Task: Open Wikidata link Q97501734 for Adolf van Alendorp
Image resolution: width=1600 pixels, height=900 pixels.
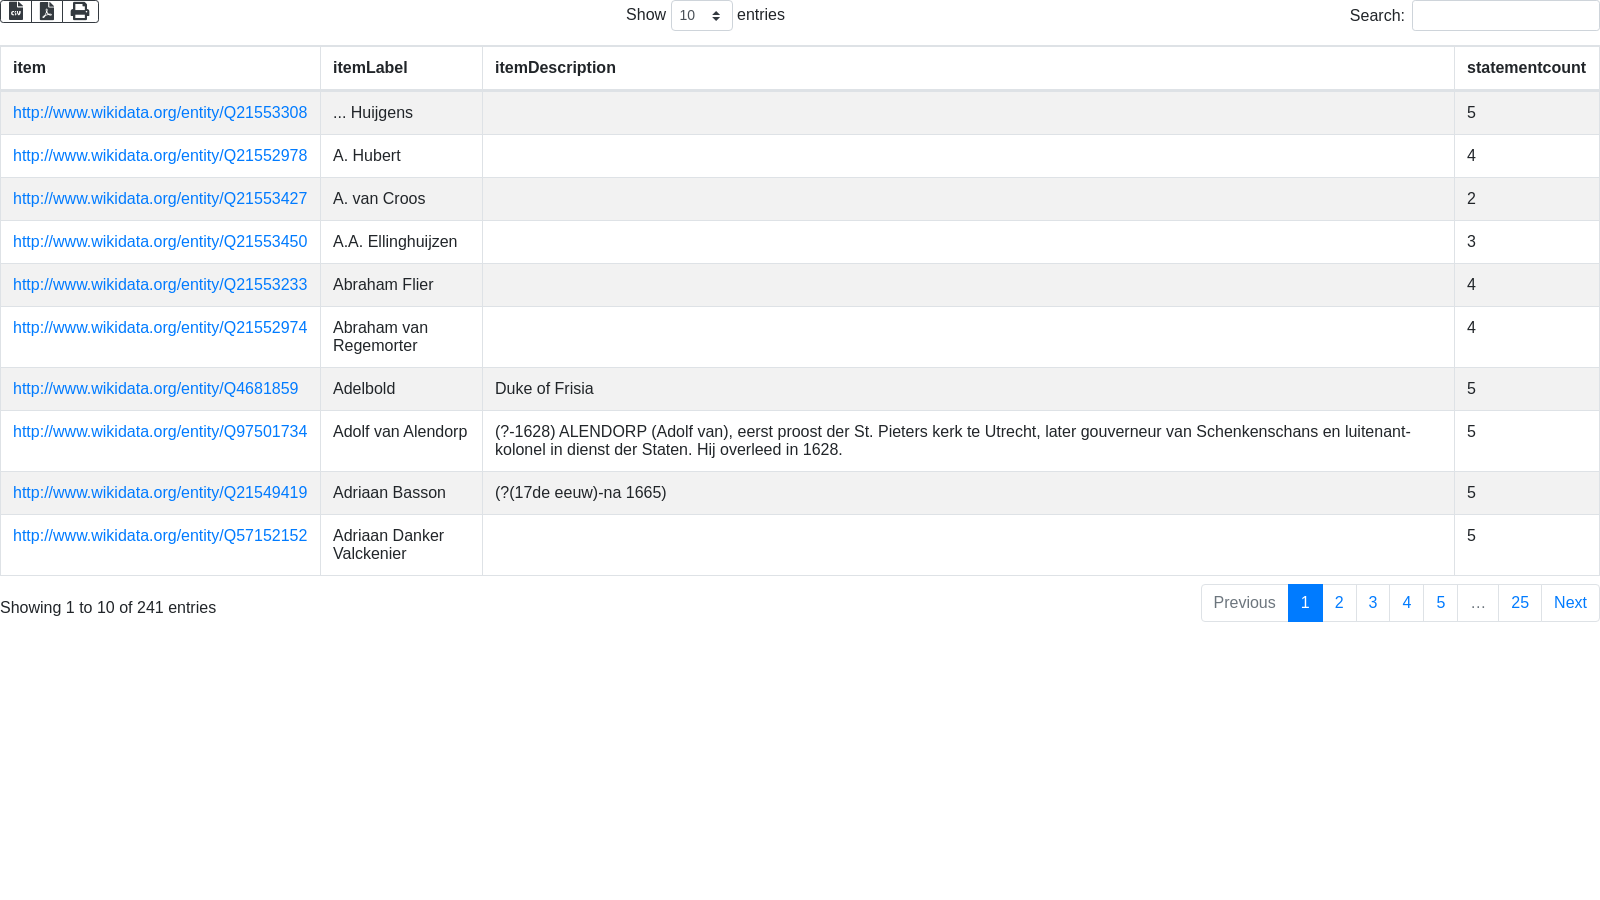Action: tap(160, 432)
